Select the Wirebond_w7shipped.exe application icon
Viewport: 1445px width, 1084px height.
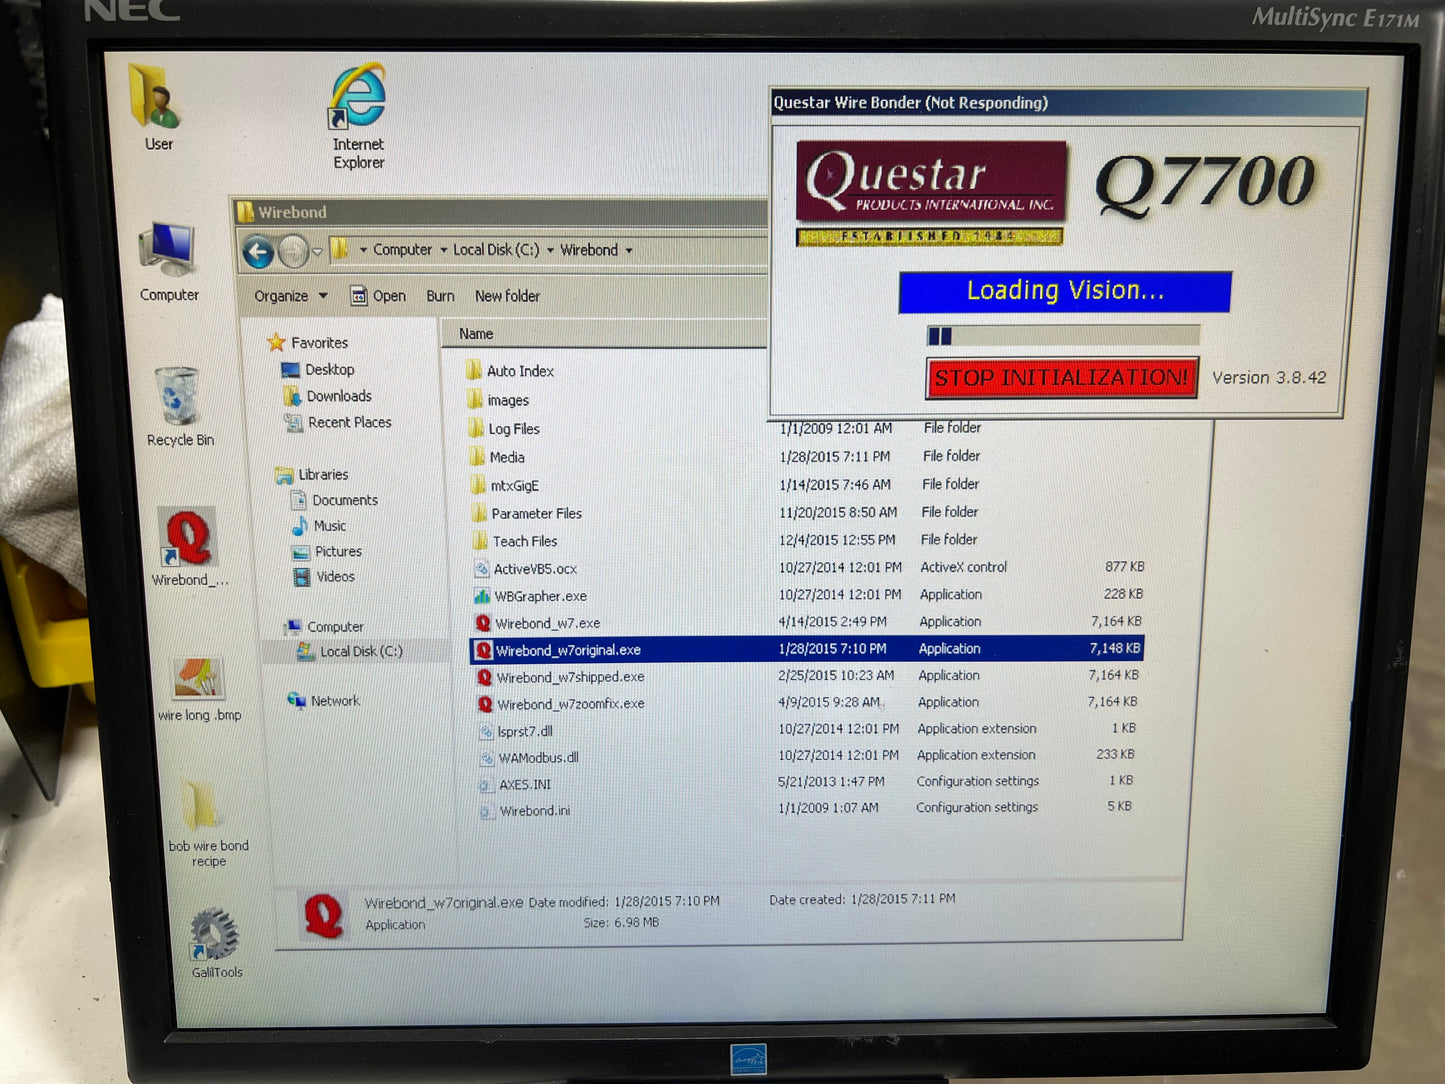pyautogui.click(x=485, y=677)
